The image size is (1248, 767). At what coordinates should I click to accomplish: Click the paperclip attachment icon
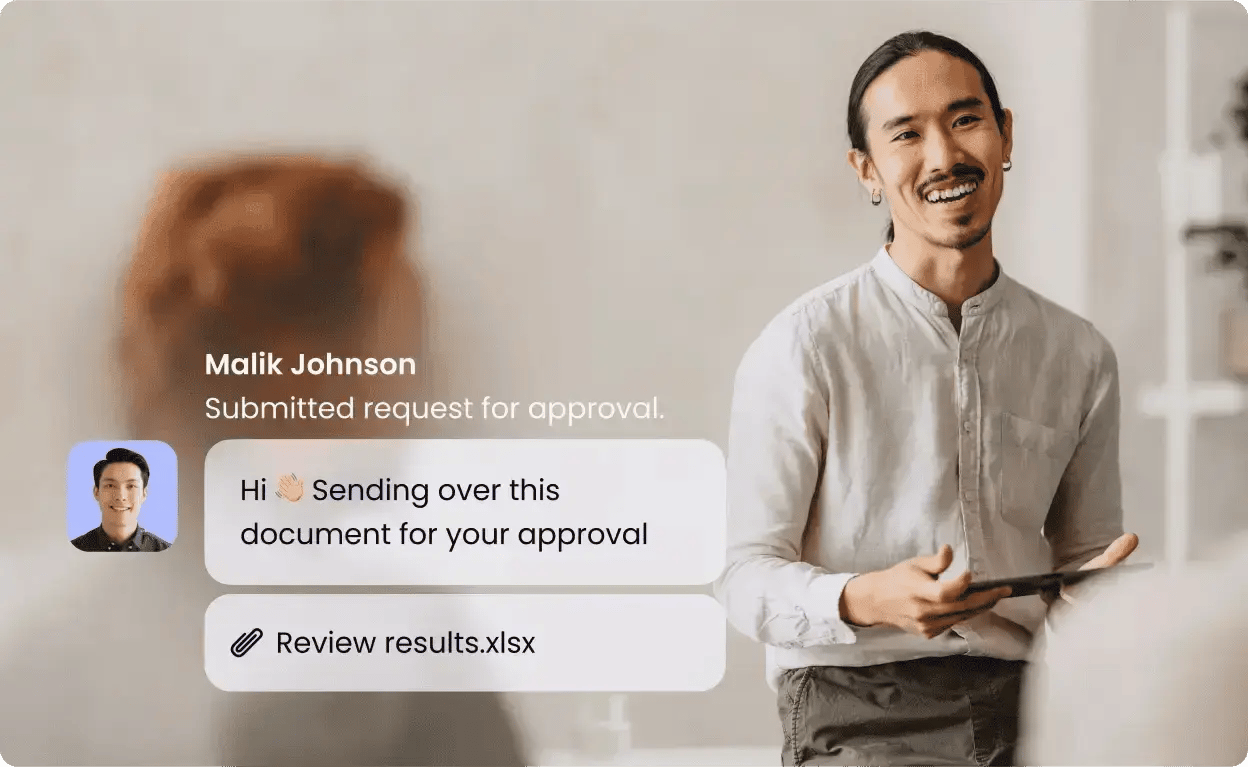tap(246, 643)
